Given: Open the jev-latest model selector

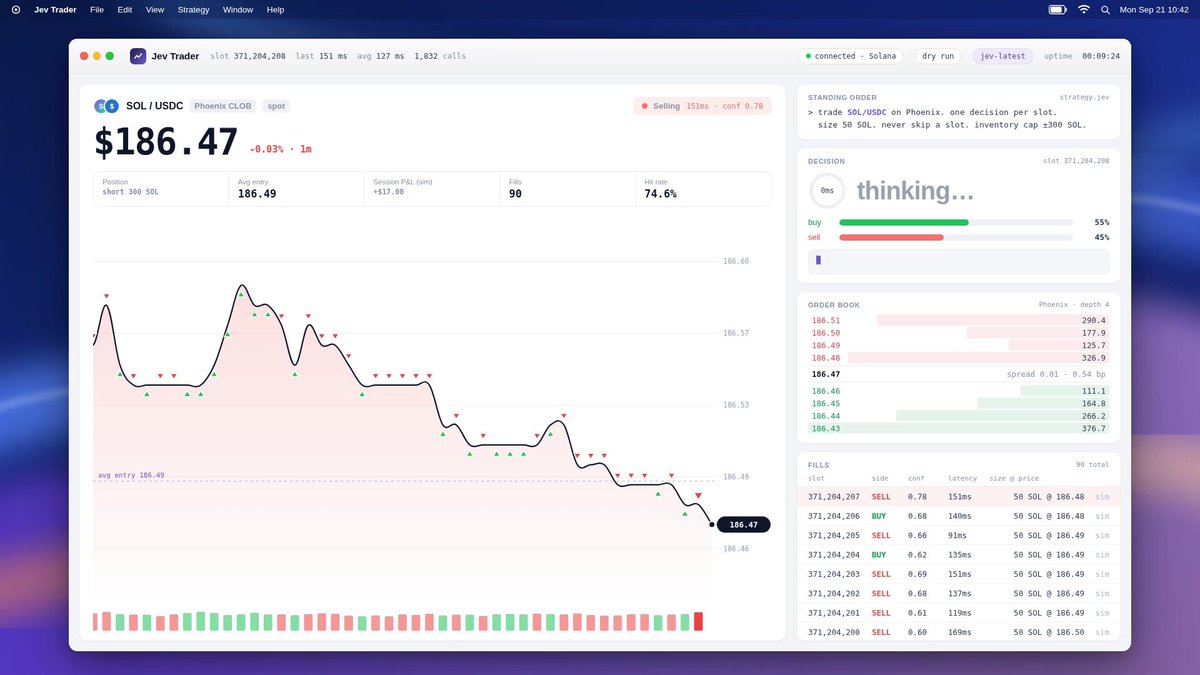Looking at the screenshot, I should [x=1002, y=56].
